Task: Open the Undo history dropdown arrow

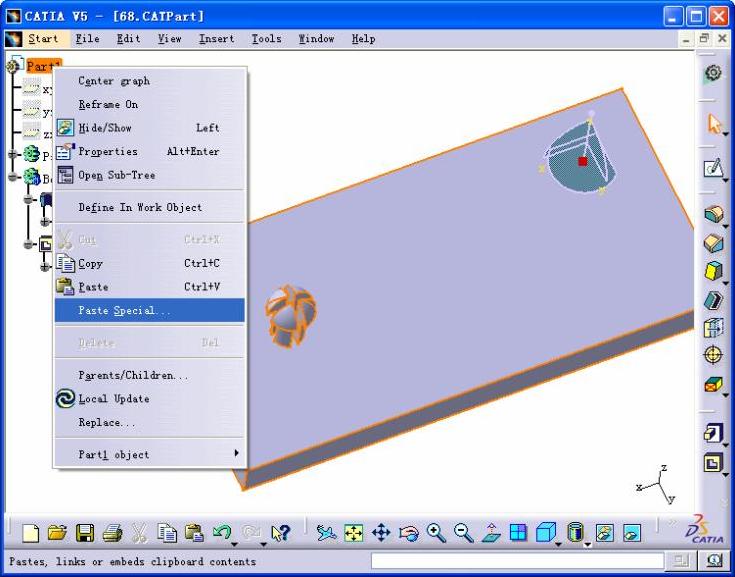Action: point(234,544)
